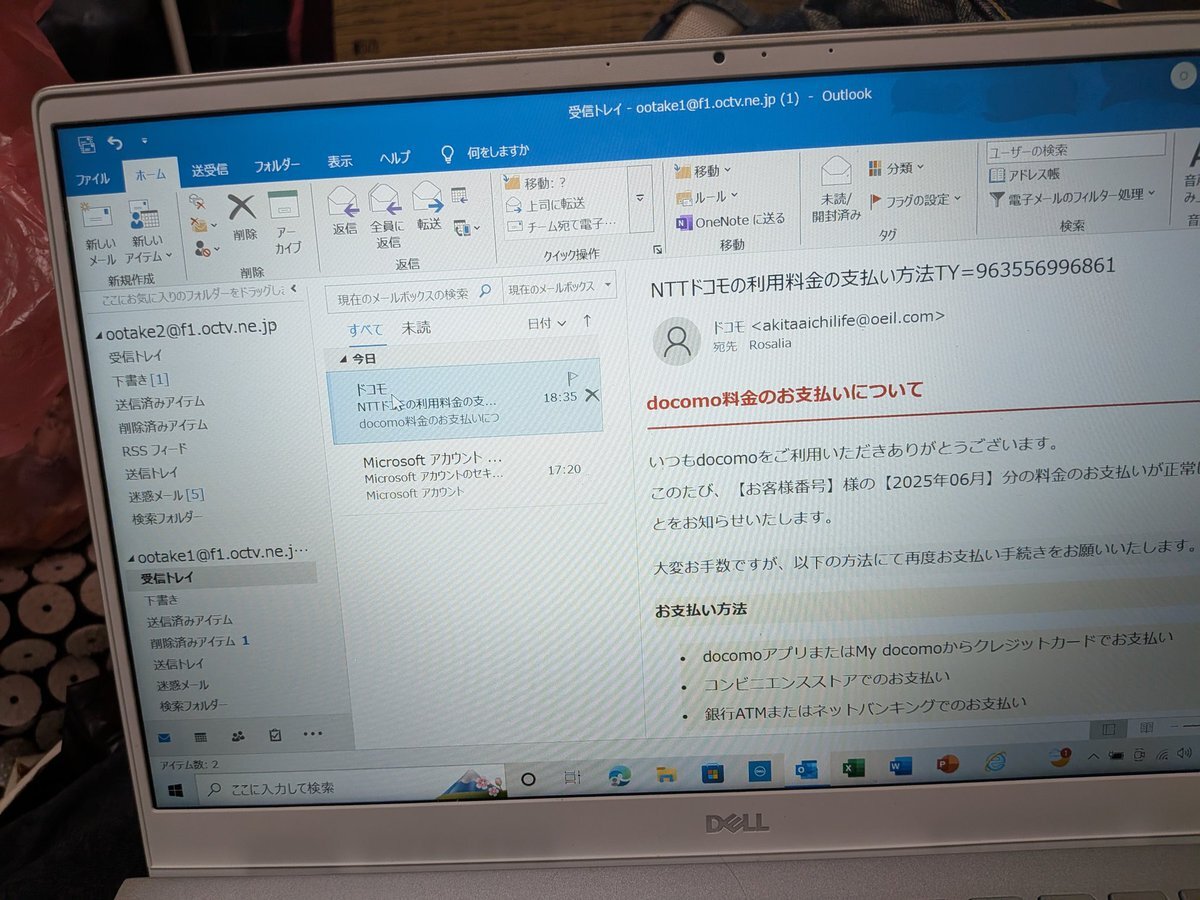Archive the message with アーカイブ
Image resolution: width=1200 pixels, height=900 pixels.
pos(286,221)
